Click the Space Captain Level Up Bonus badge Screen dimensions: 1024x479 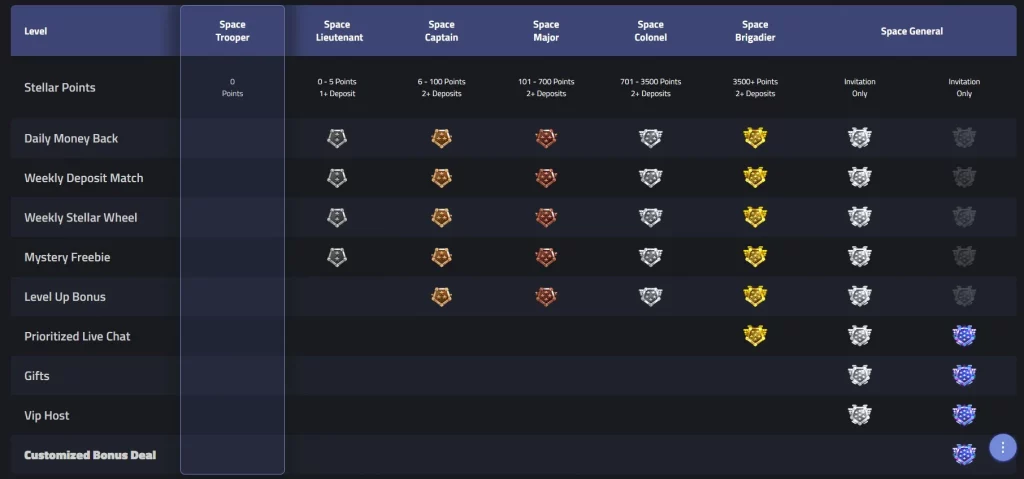(441, 297)
